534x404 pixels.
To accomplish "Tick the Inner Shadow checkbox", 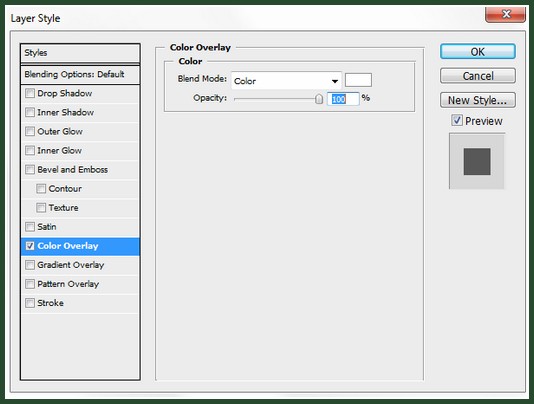I will pos(30,112).
